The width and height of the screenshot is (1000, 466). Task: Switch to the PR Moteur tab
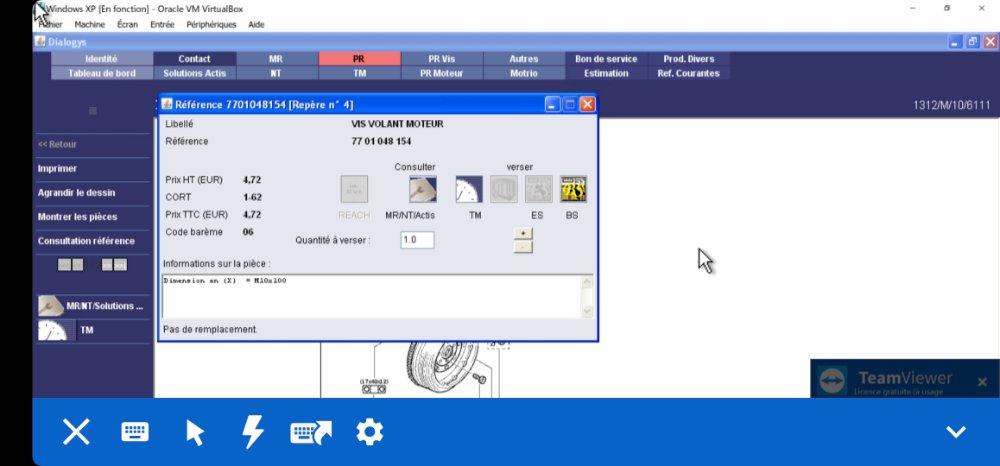pyautogui.click(x=440, y=73)
